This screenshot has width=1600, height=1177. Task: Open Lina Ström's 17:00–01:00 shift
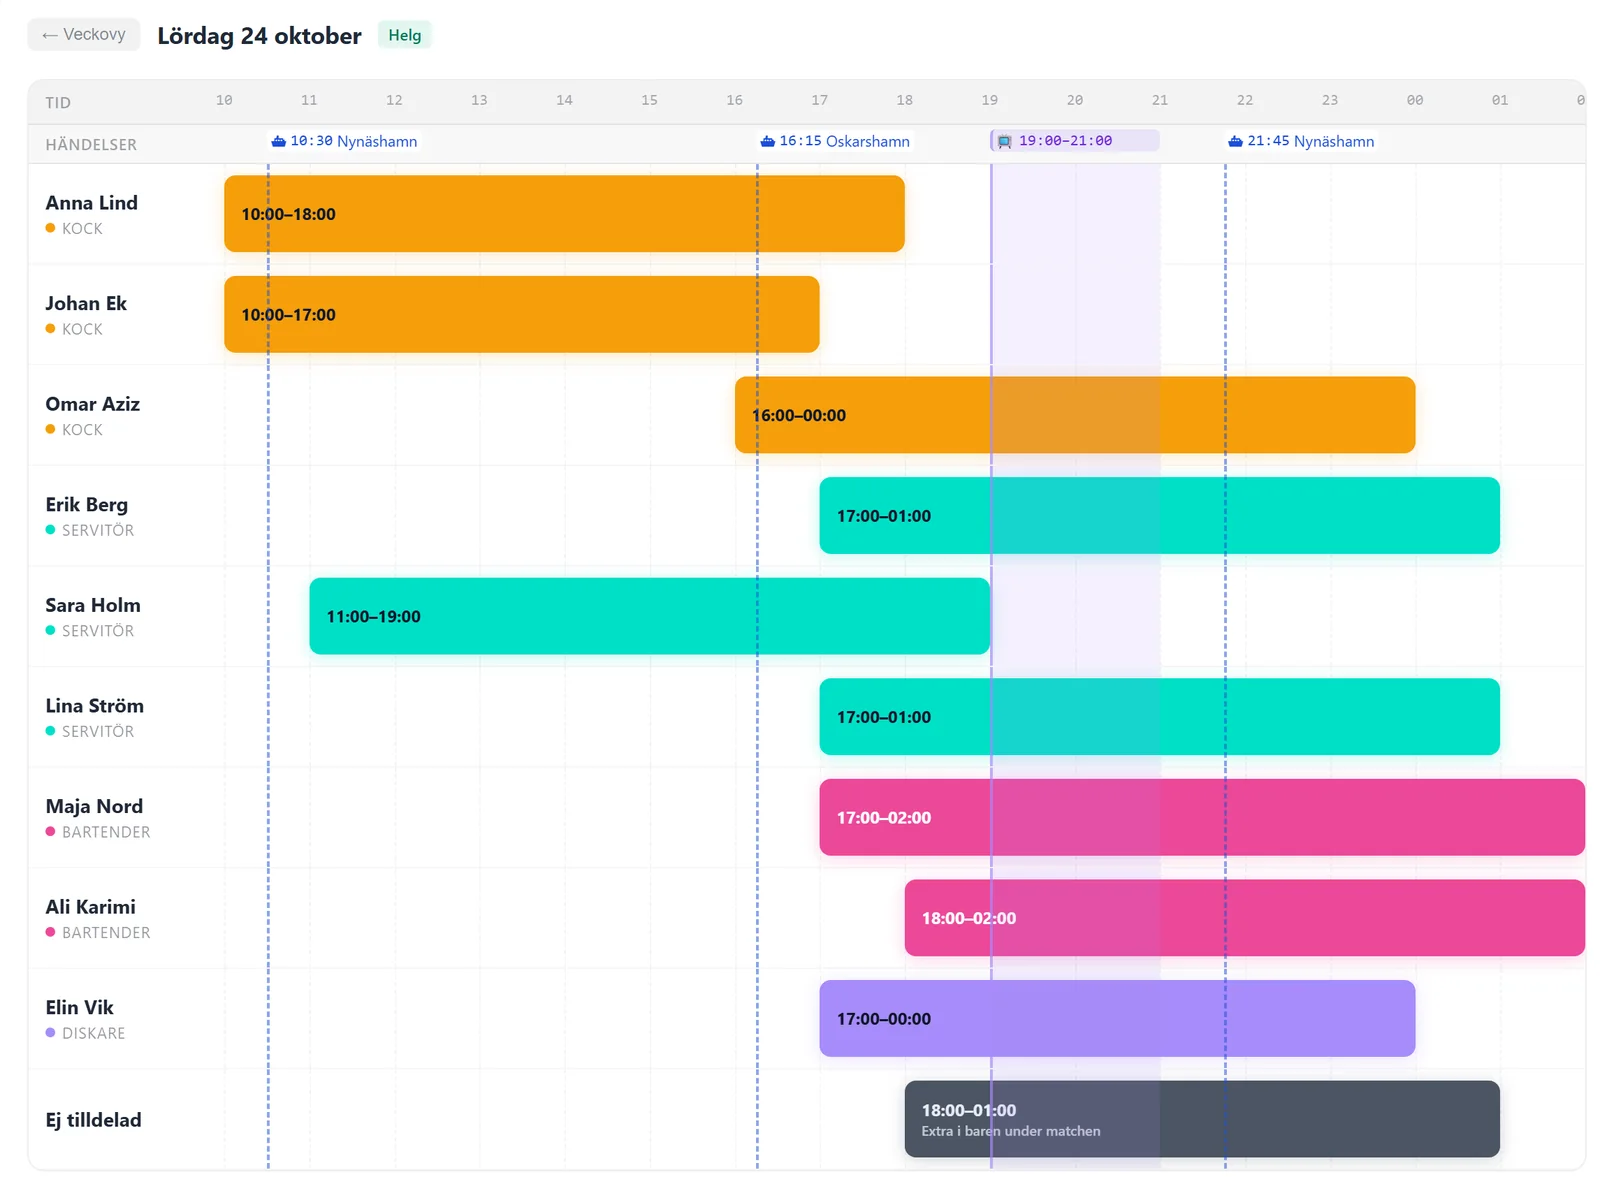pyautogui.click(x=1160, y=717)
